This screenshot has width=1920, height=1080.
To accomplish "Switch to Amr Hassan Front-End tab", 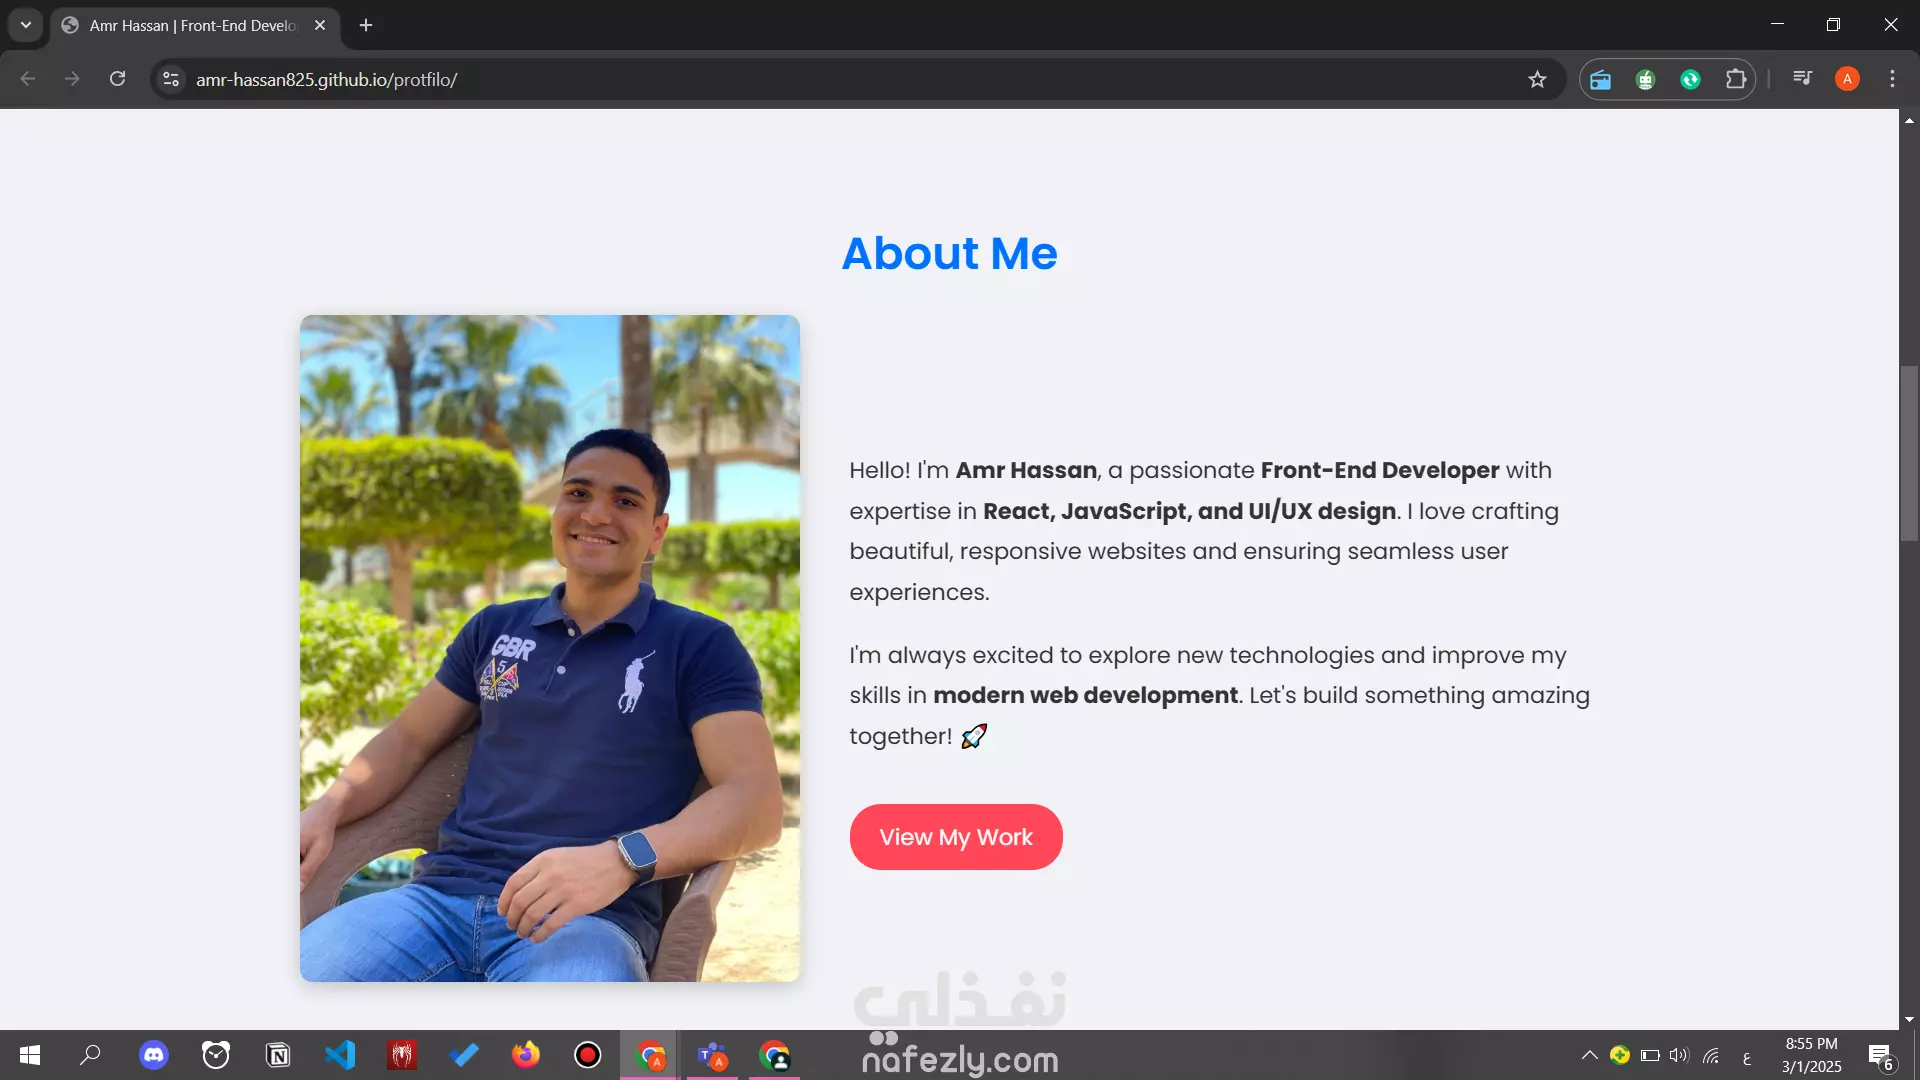I will (190, 26).
